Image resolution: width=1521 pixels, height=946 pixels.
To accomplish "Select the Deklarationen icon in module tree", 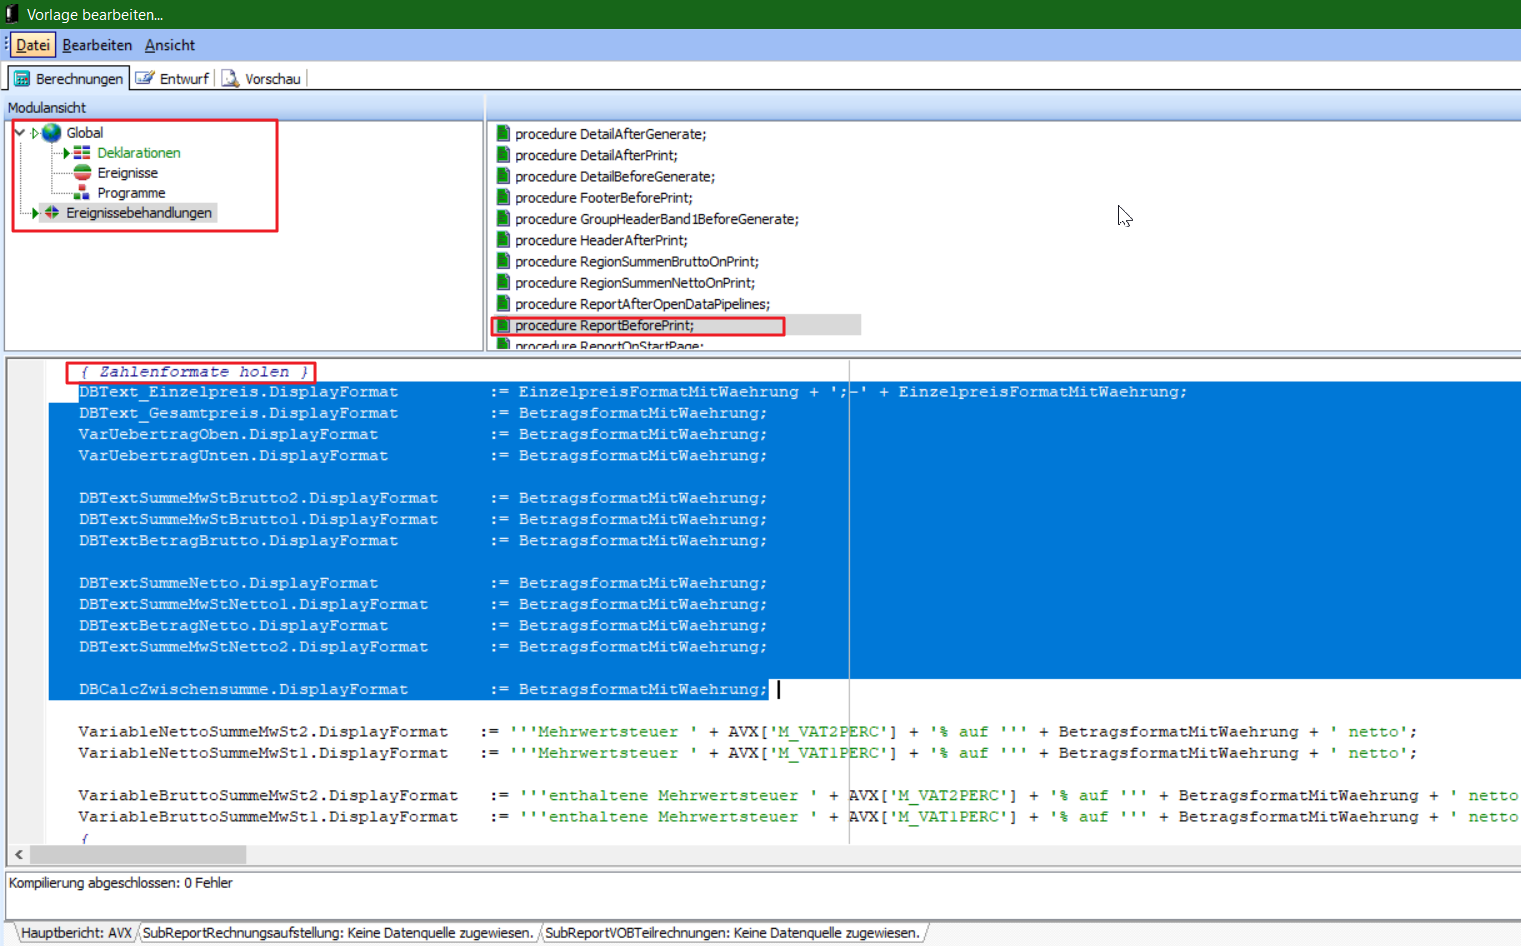I will click(x=82, y=153).
